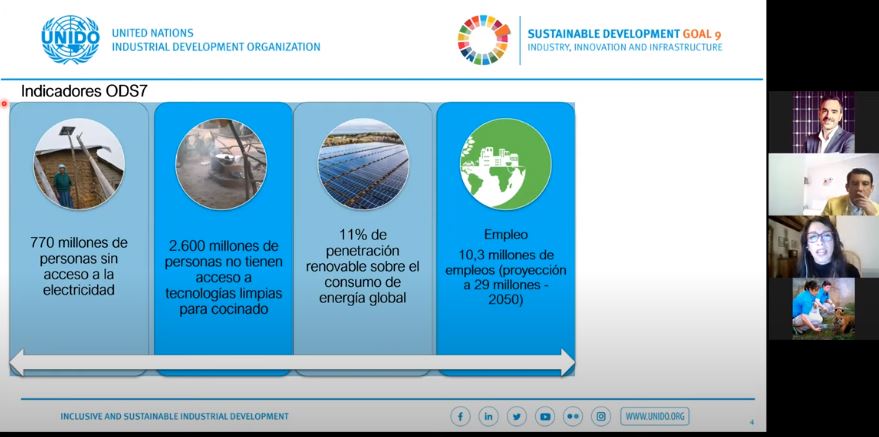Follow the WWW.UNIDO.ORG link
Screen dimensions: 879x437
[655, 416]
